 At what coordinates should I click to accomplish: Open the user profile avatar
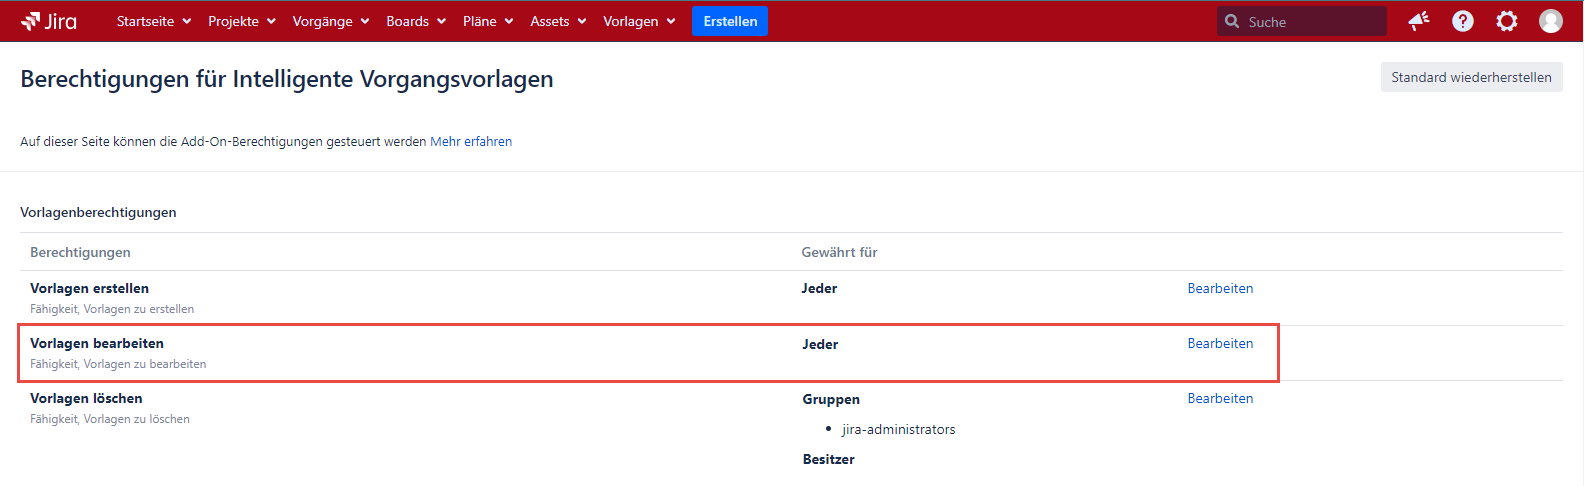1550,21
